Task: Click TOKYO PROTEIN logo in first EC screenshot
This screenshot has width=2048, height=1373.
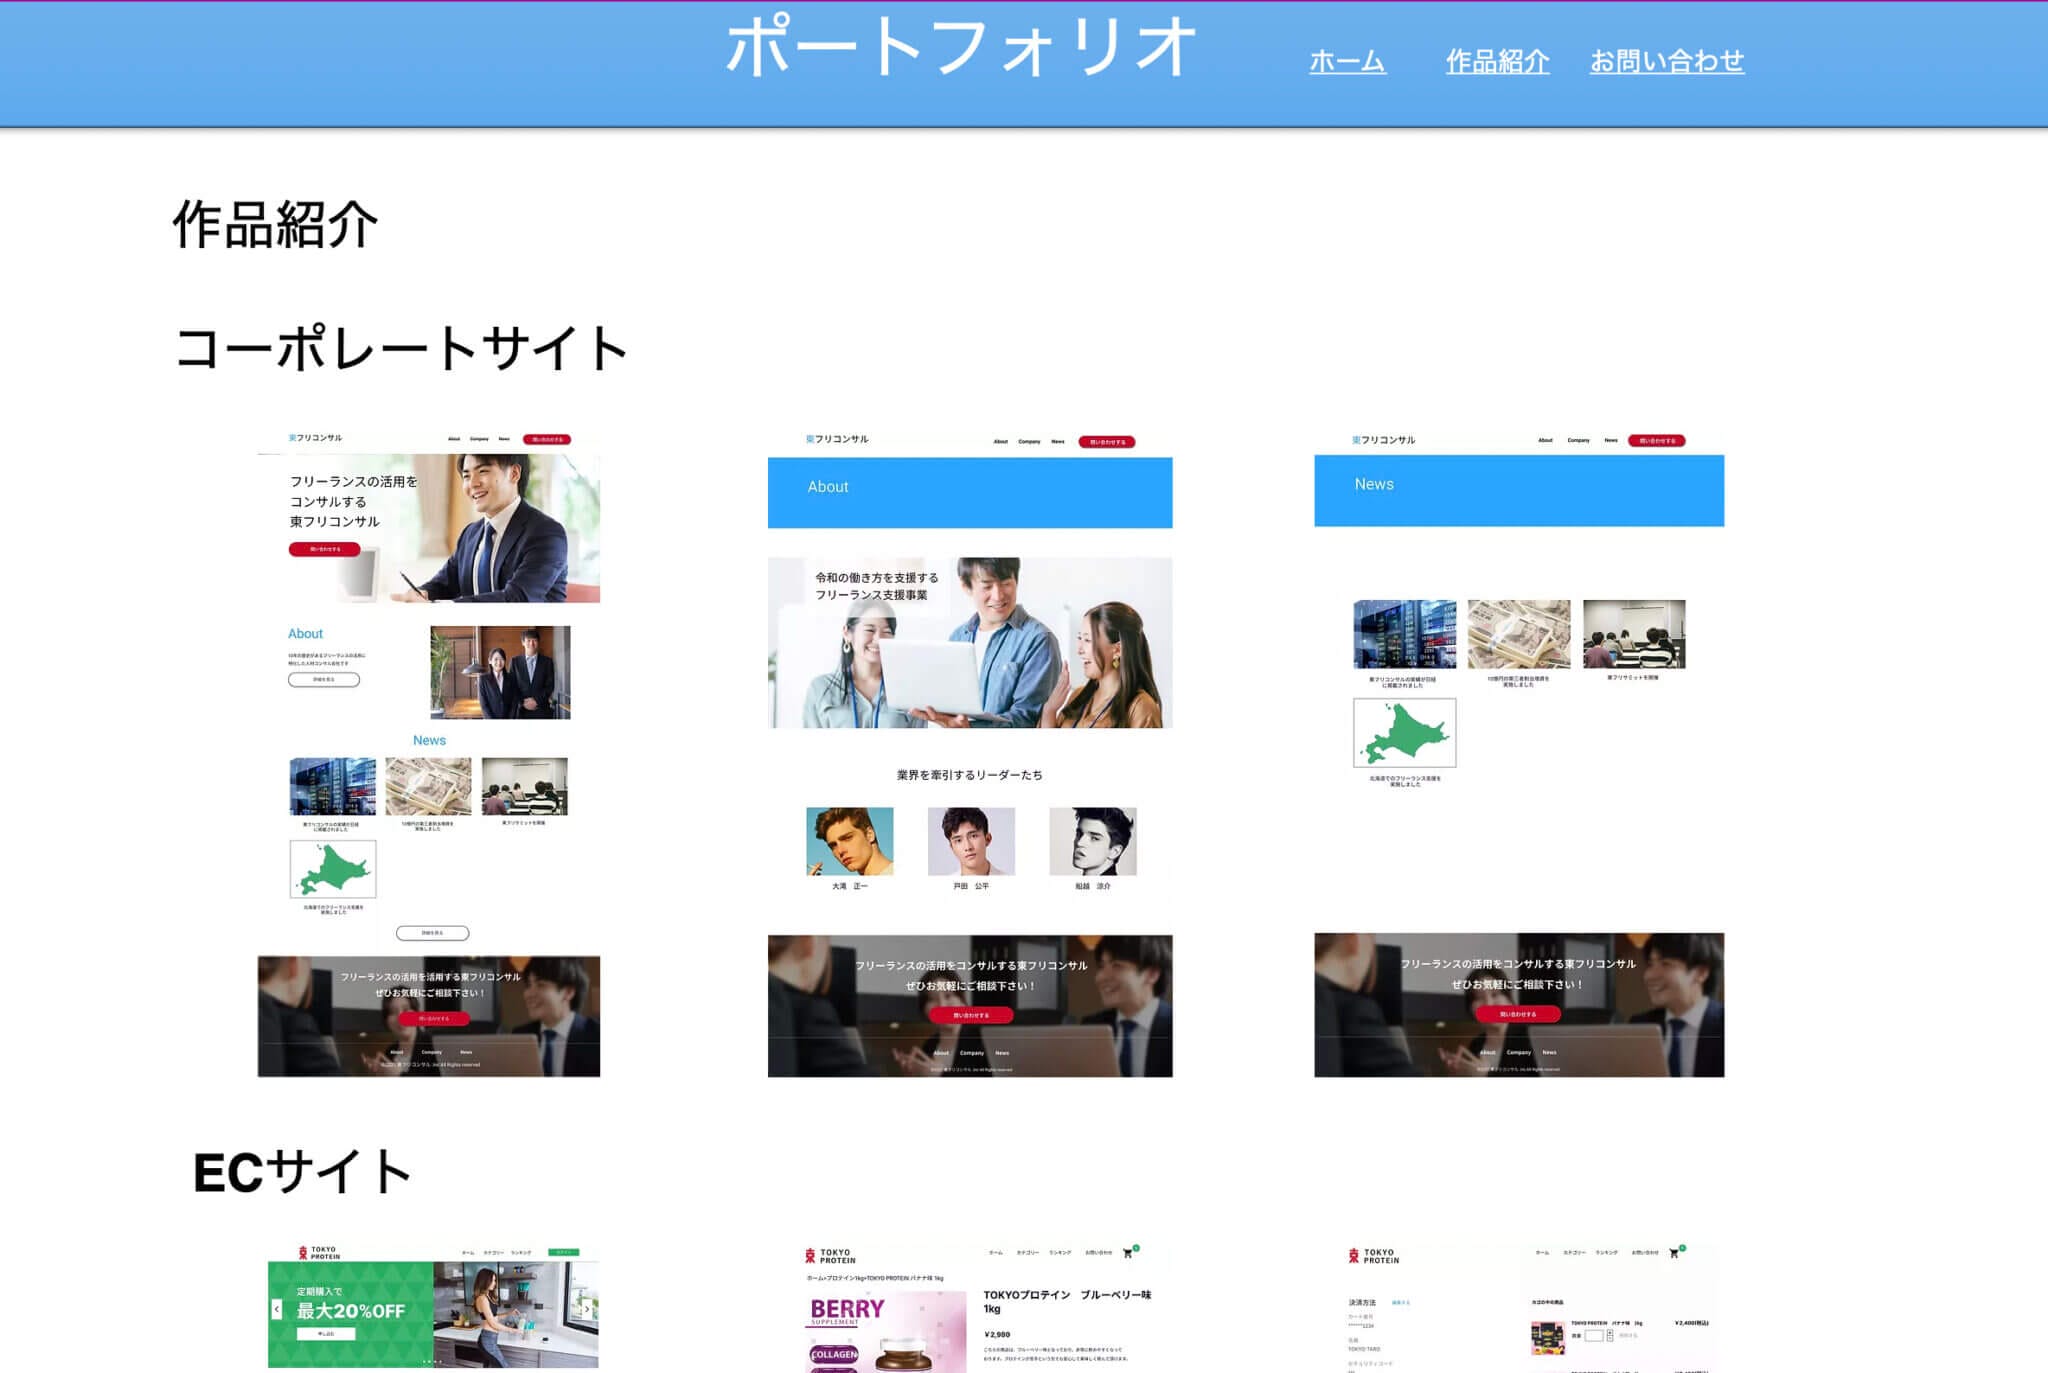Action: pyautogui.click(x=319, y=1252)
